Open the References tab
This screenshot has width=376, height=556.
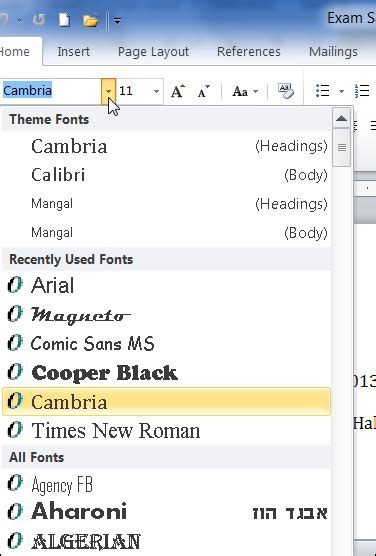(x=249, y=52)
